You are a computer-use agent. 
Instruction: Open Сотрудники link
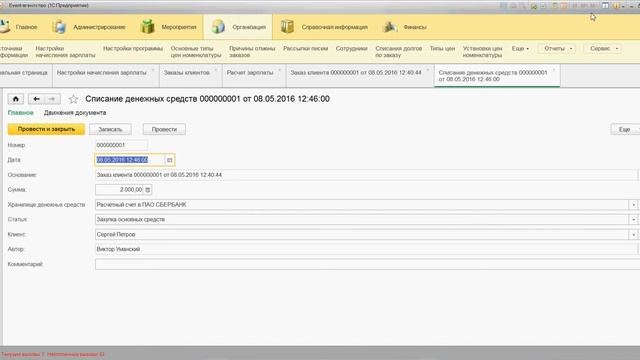(x=351, y=49)
